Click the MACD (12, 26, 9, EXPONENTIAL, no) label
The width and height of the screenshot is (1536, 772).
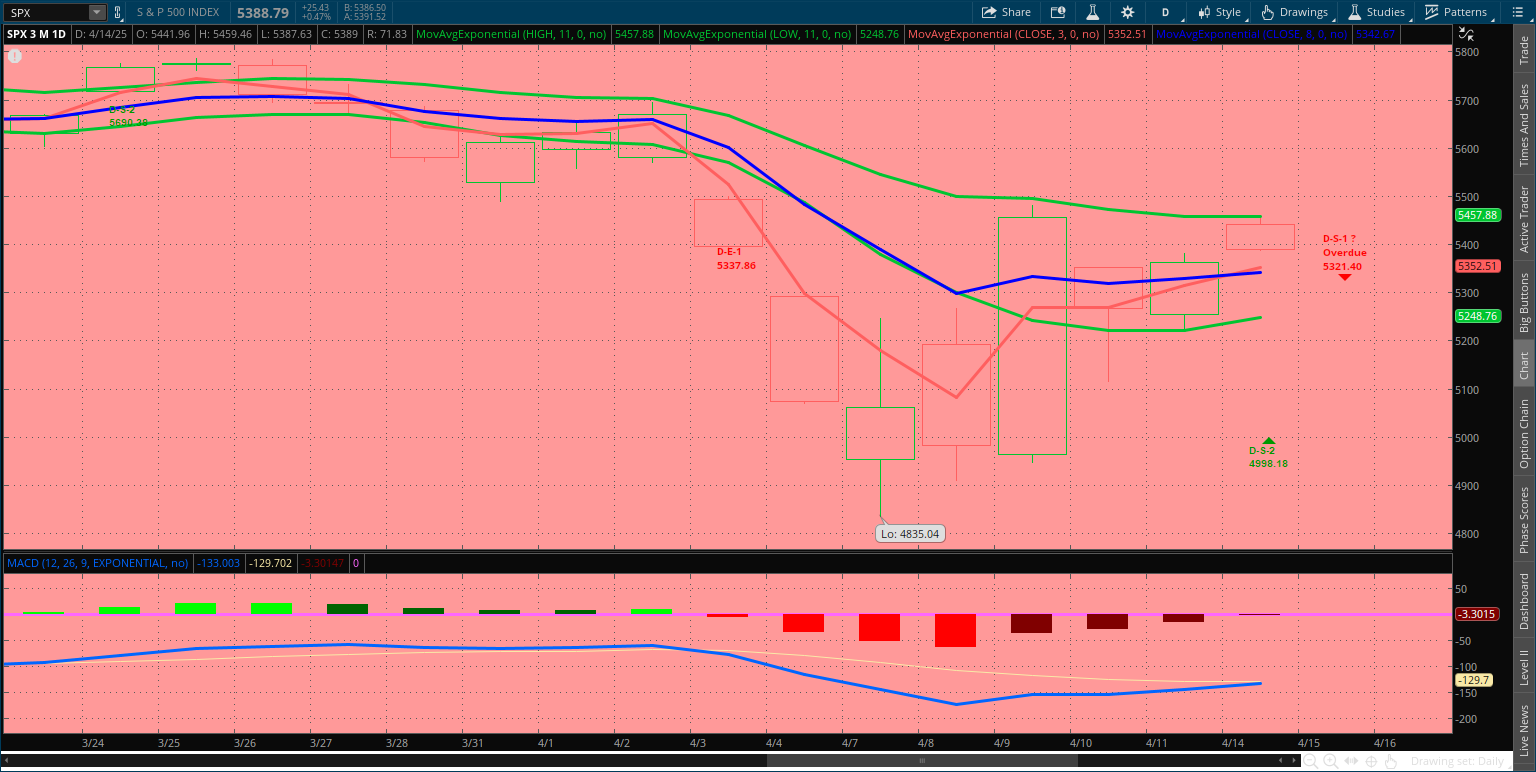(97, 563)
